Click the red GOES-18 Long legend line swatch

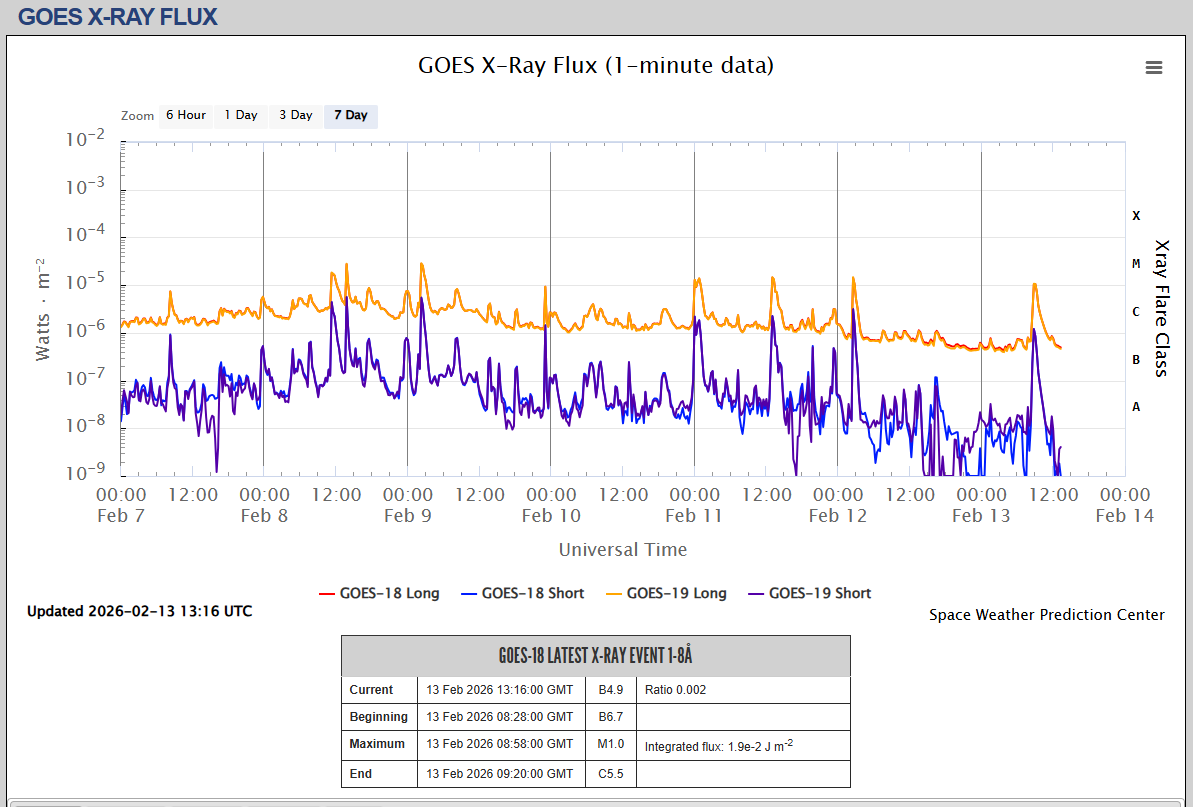click(327, 593)
